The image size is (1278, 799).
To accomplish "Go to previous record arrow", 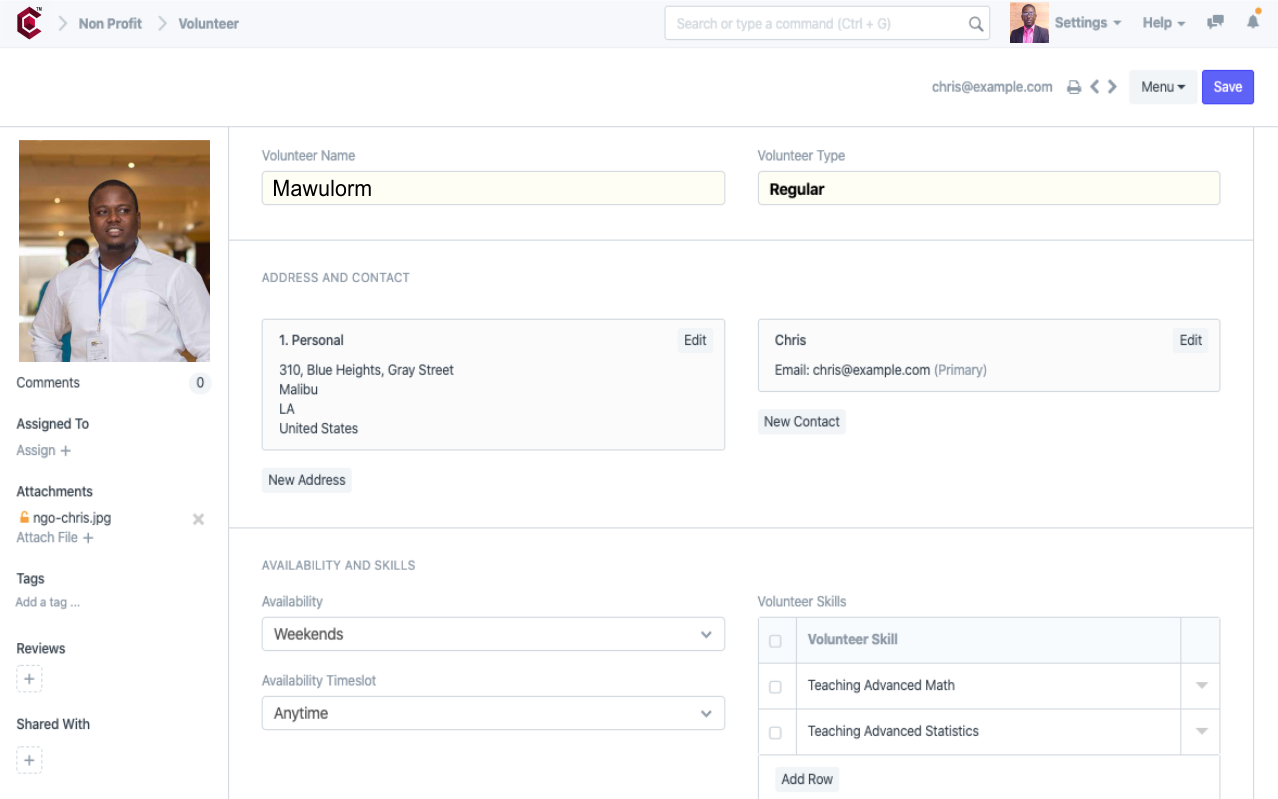I will click(1095, 87).
